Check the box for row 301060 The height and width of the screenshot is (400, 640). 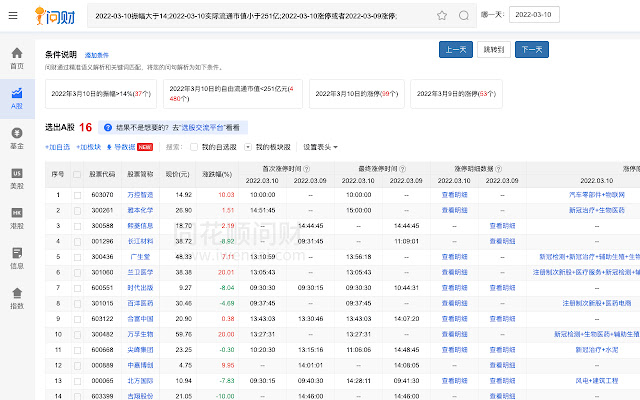click(x=77, y=273)
